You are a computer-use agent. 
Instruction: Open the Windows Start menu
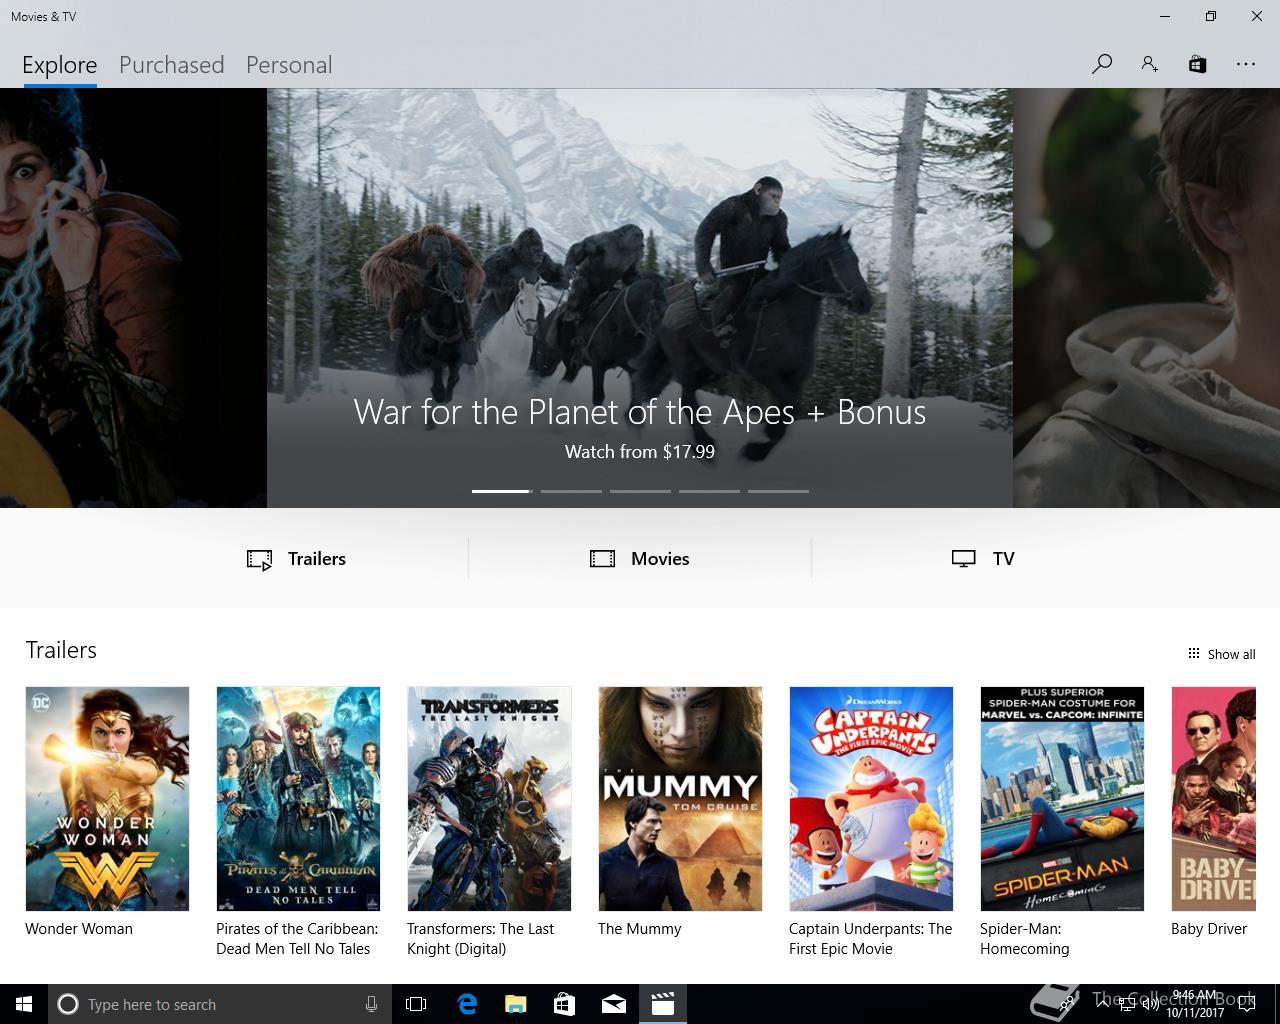pyautogui.click(x=24, y=1004)
